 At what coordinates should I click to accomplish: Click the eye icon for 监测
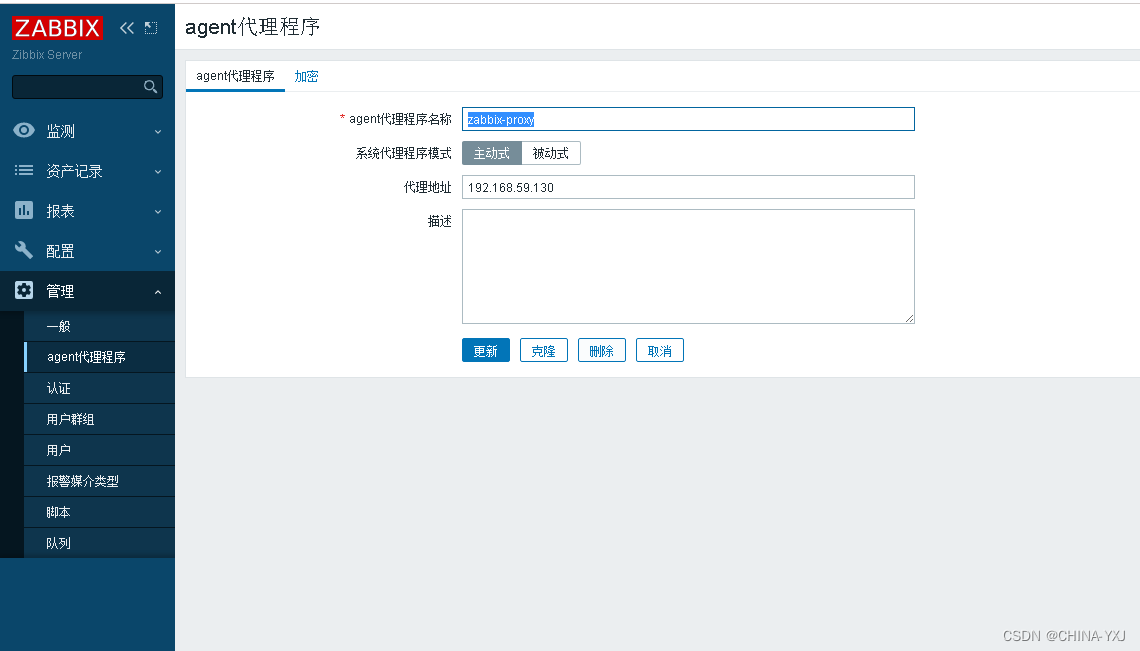point(24,130)
